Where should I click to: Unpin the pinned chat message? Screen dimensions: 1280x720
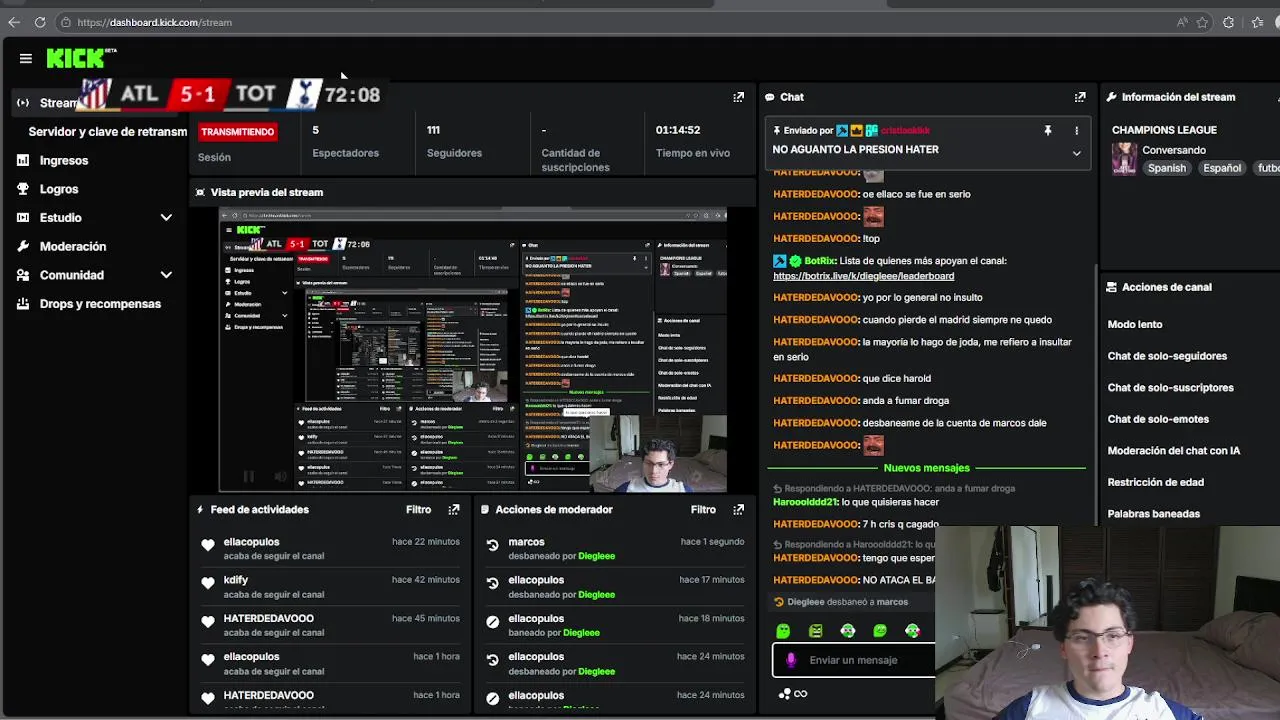pos(1048,131)
